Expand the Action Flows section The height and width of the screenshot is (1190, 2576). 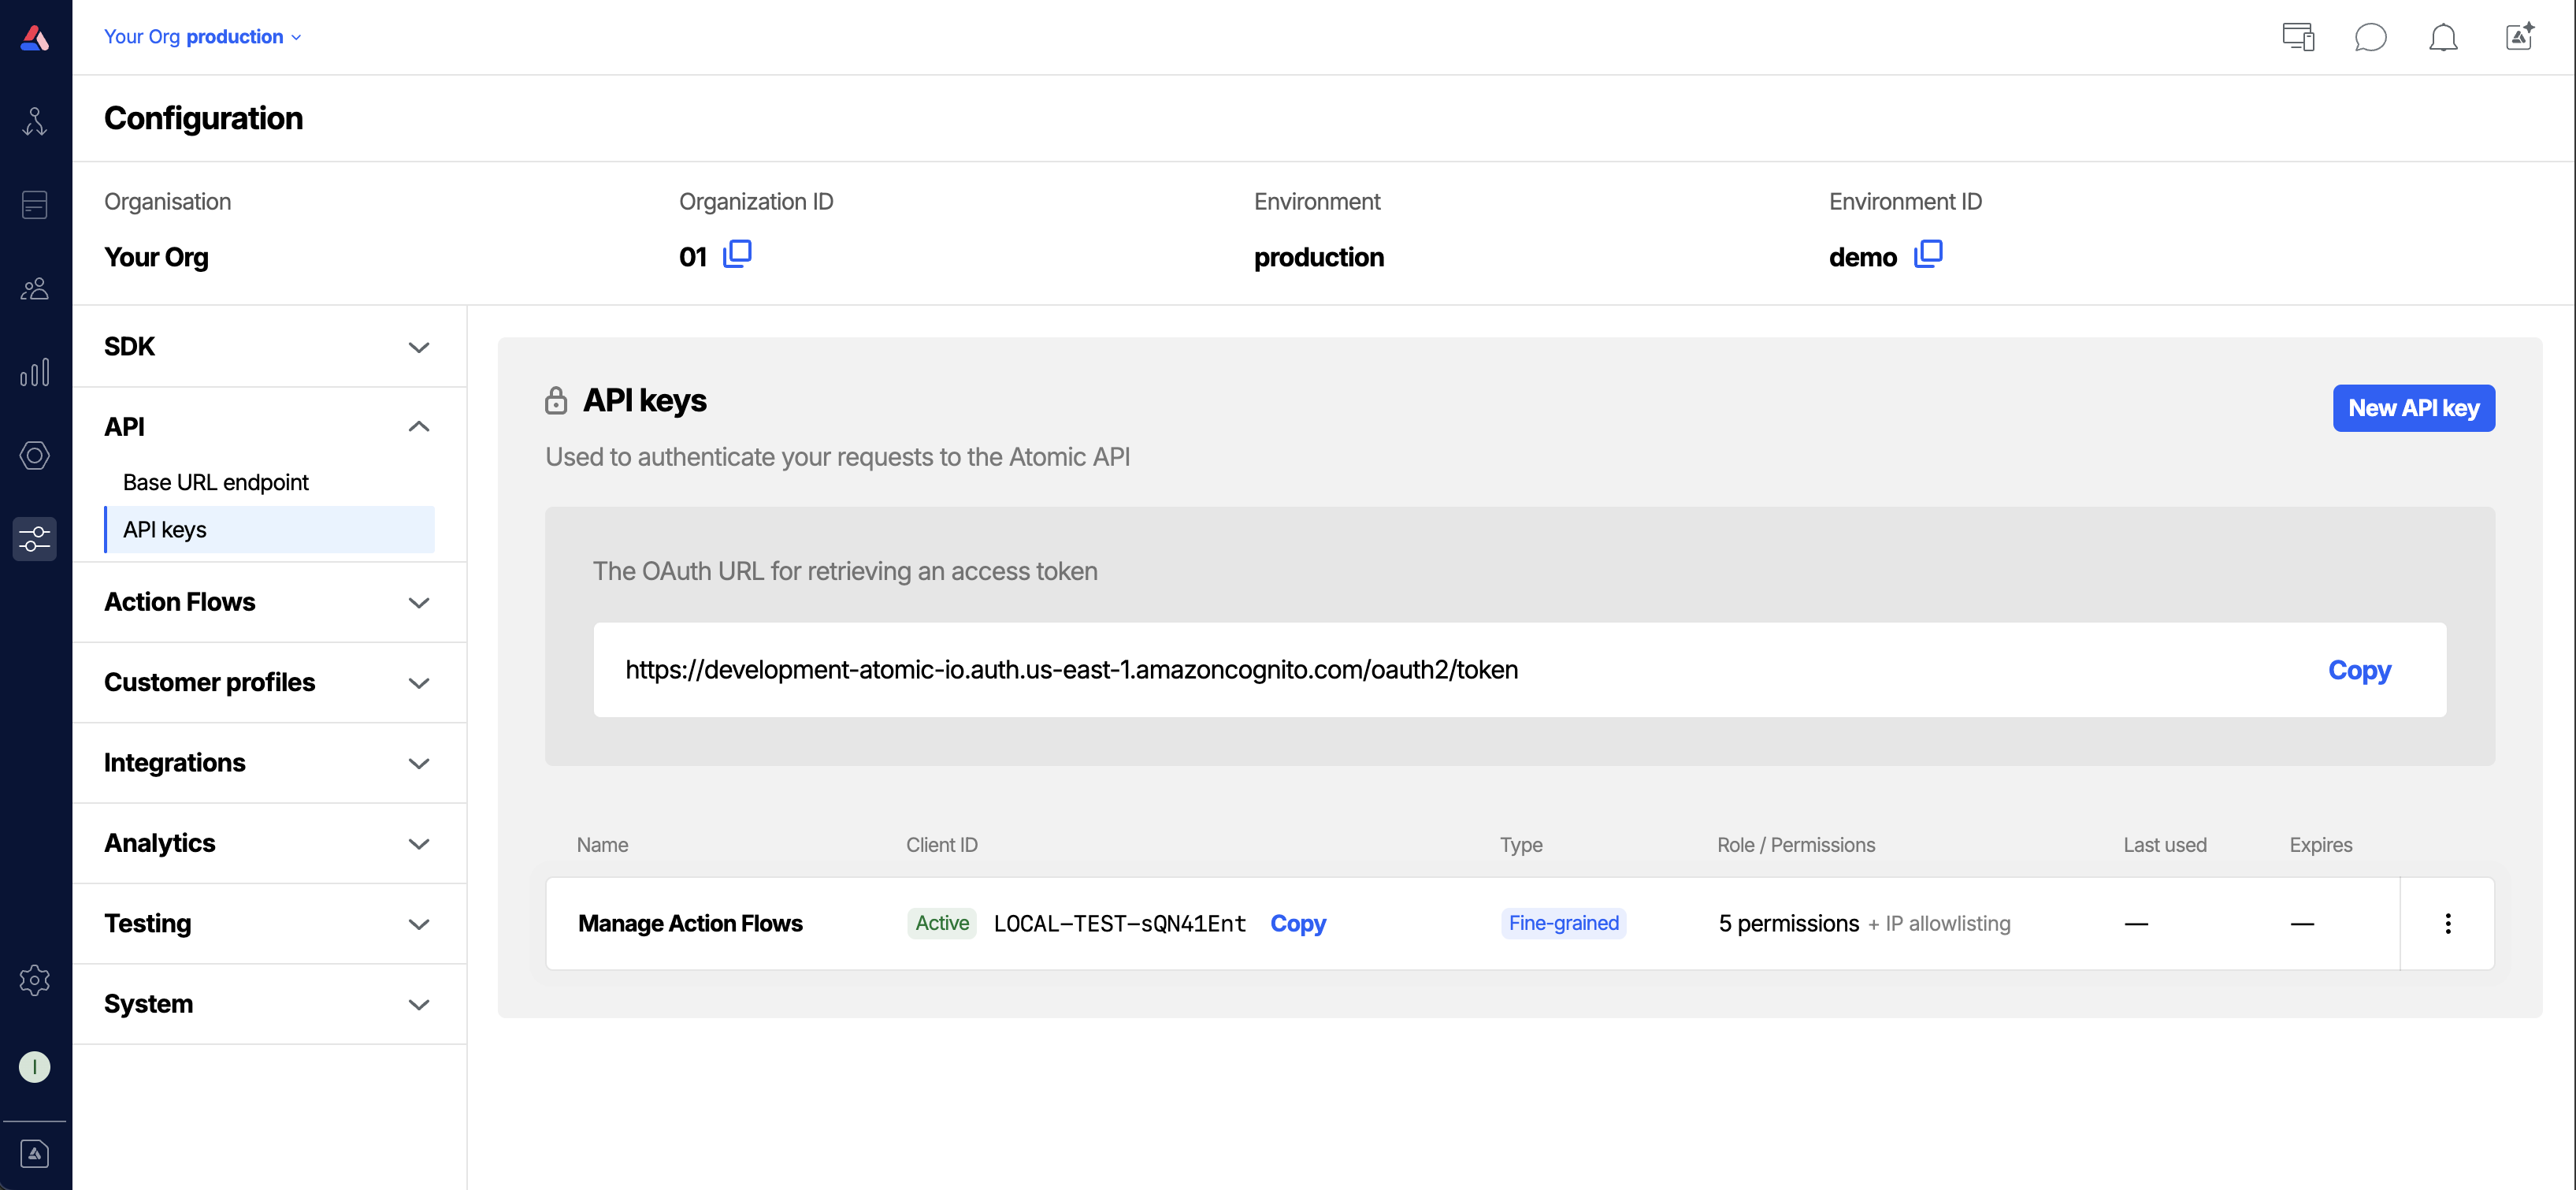[269, 602]
